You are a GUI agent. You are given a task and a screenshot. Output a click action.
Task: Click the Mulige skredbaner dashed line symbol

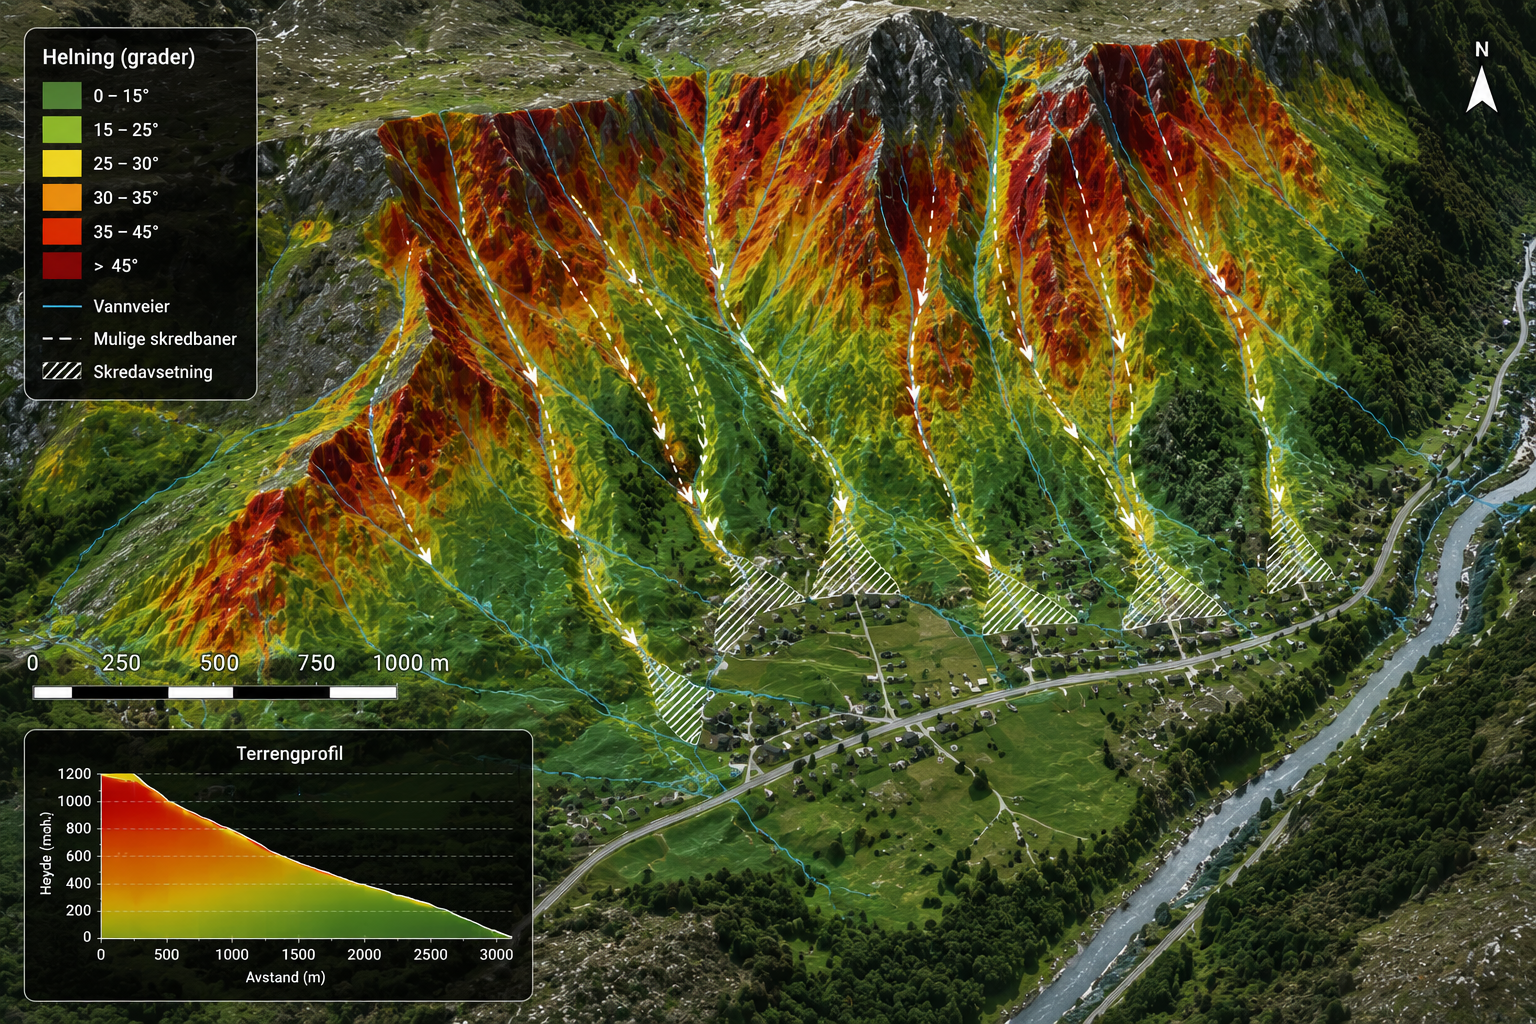coord(62,339)
